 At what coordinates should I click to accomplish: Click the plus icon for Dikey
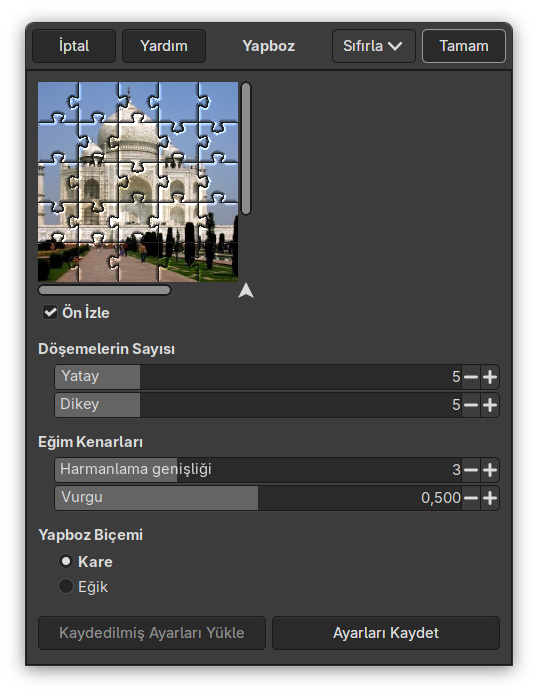click(x=490, y=405)
